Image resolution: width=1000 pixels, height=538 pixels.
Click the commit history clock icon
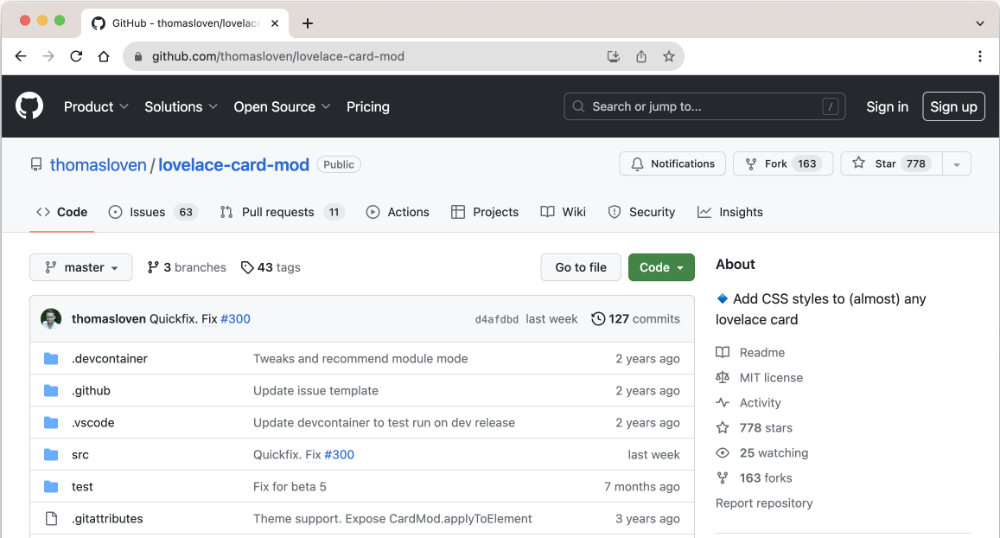[x=598, y=319]
